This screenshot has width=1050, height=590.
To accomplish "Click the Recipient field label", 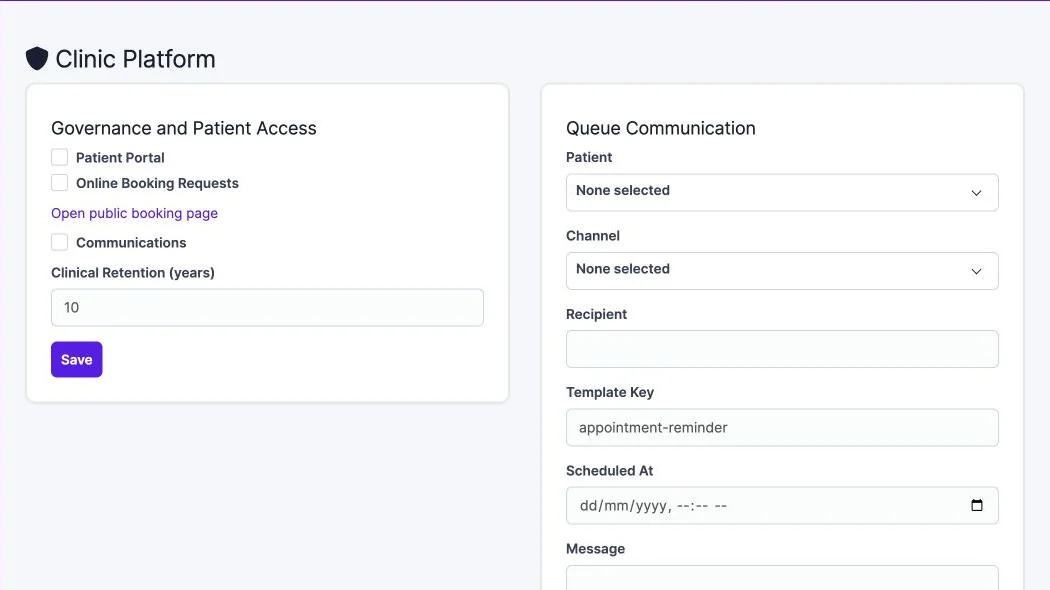I will point(596,314).
